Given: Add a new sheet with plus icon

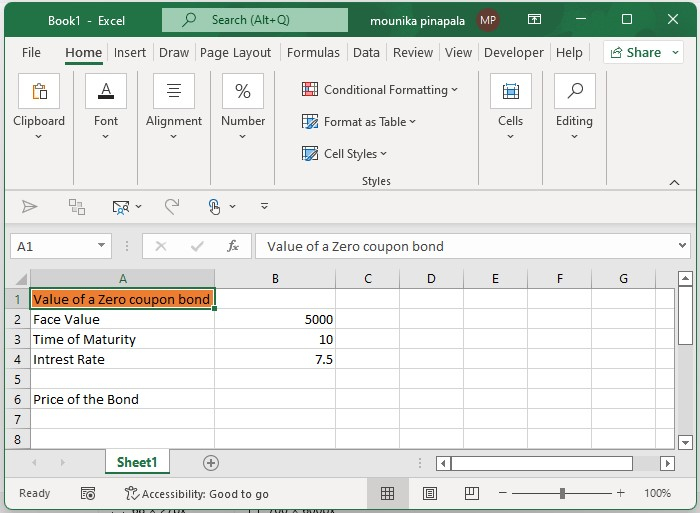Looking at the screenshot, I should coord(211,463).
